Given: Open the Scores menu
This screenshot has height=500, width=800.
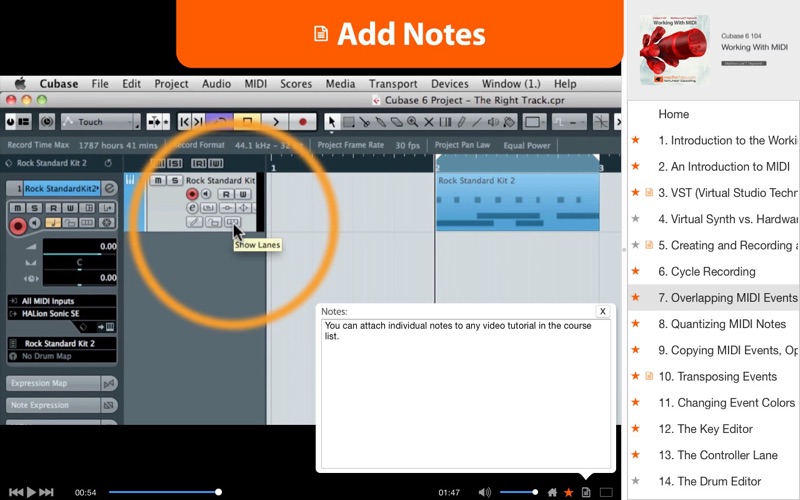Looking at the screenshot, I should pos(296,84).
